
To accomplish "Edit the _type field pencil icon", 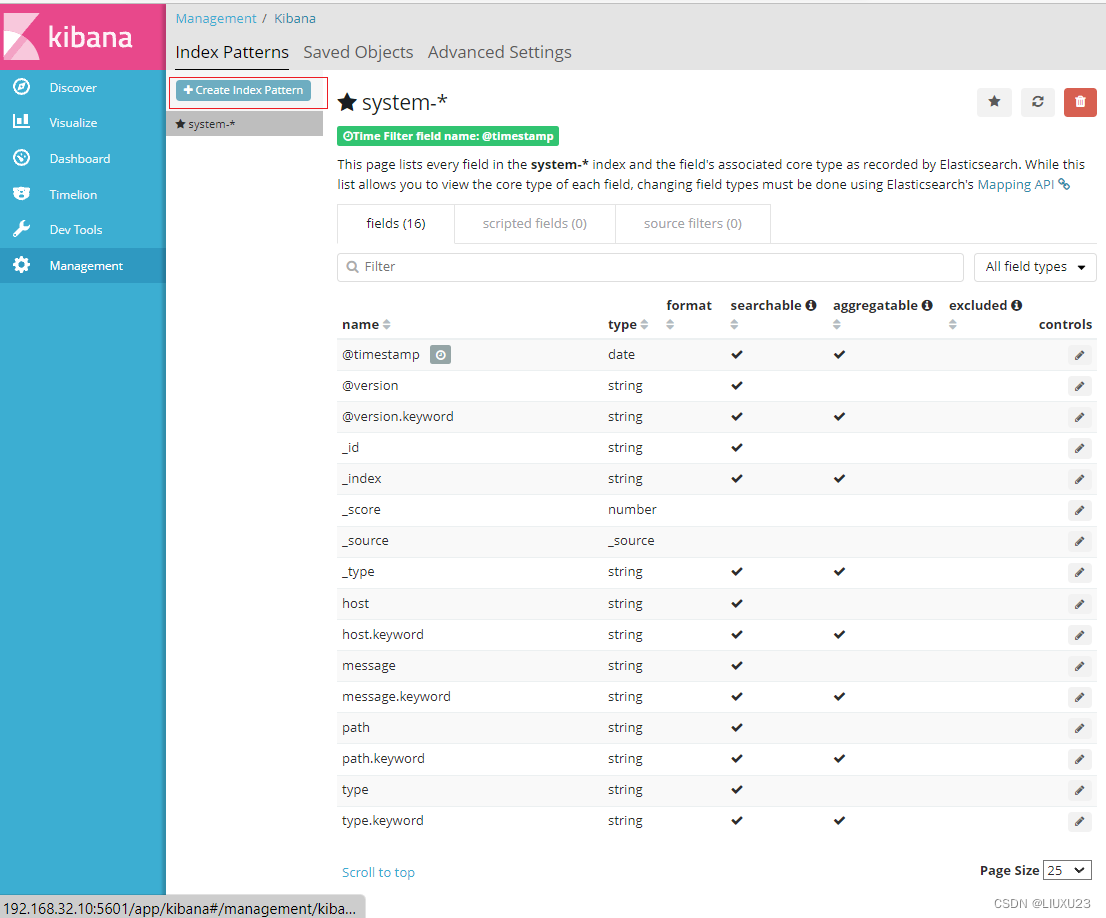I will click(1079, 572).
